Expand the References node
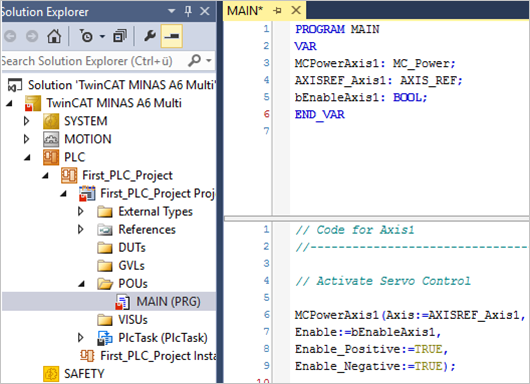This screenshot has height=384, width=530. coord(80,229)
